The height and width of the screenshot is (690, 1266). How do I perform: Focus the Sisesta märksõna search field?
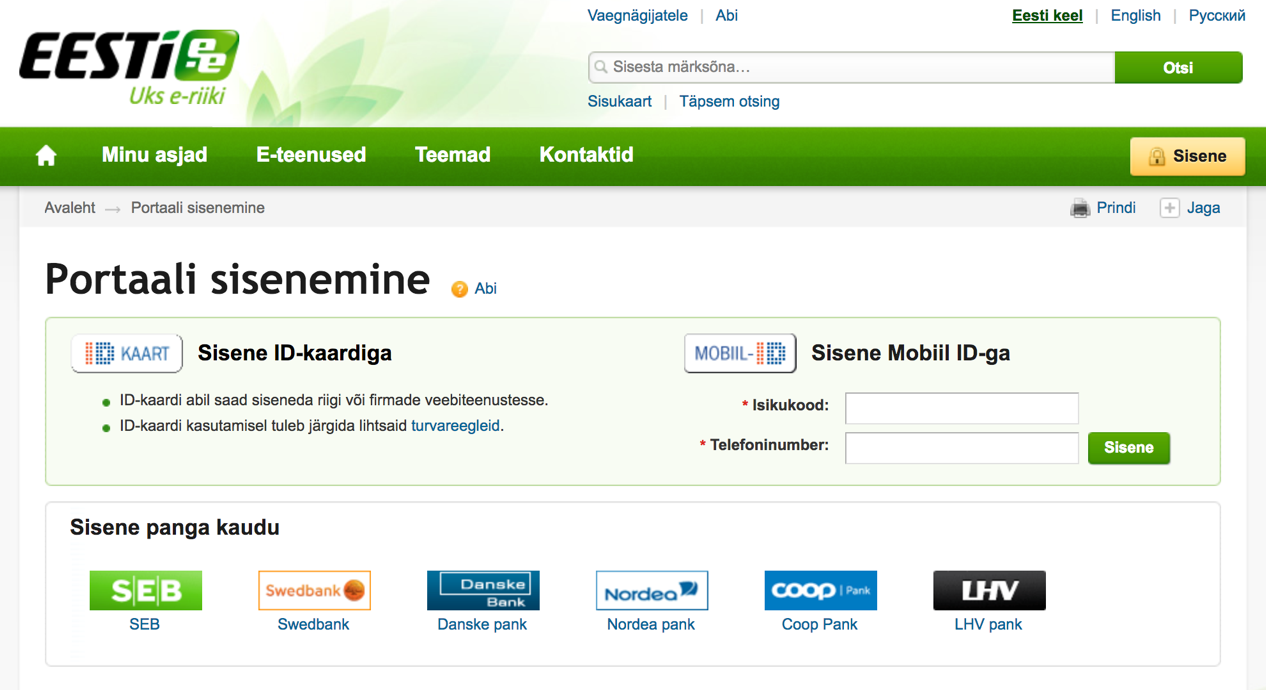(852, 68)
